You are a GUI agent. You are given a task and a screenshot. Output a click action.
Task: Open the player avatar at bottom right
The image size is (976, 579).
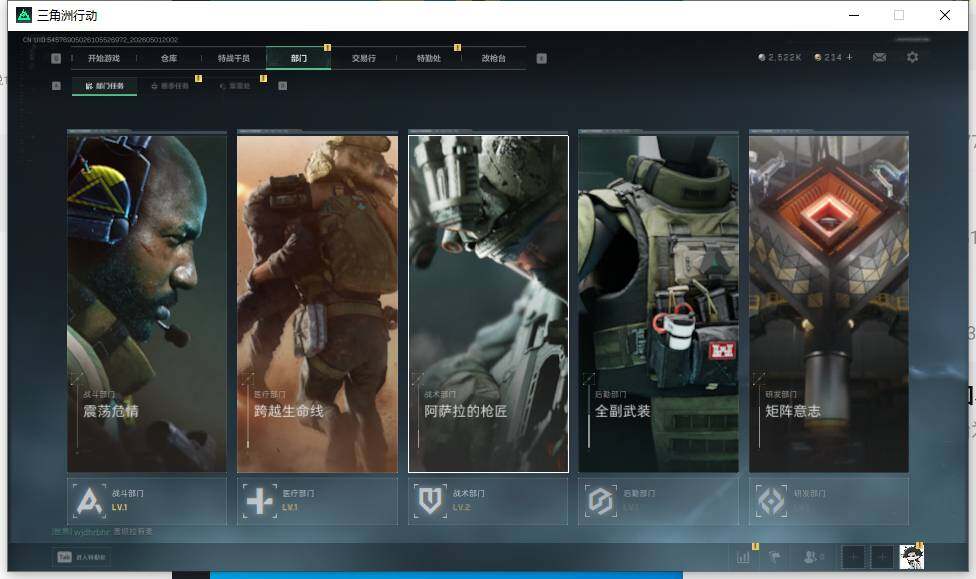(x=911, y=557)
